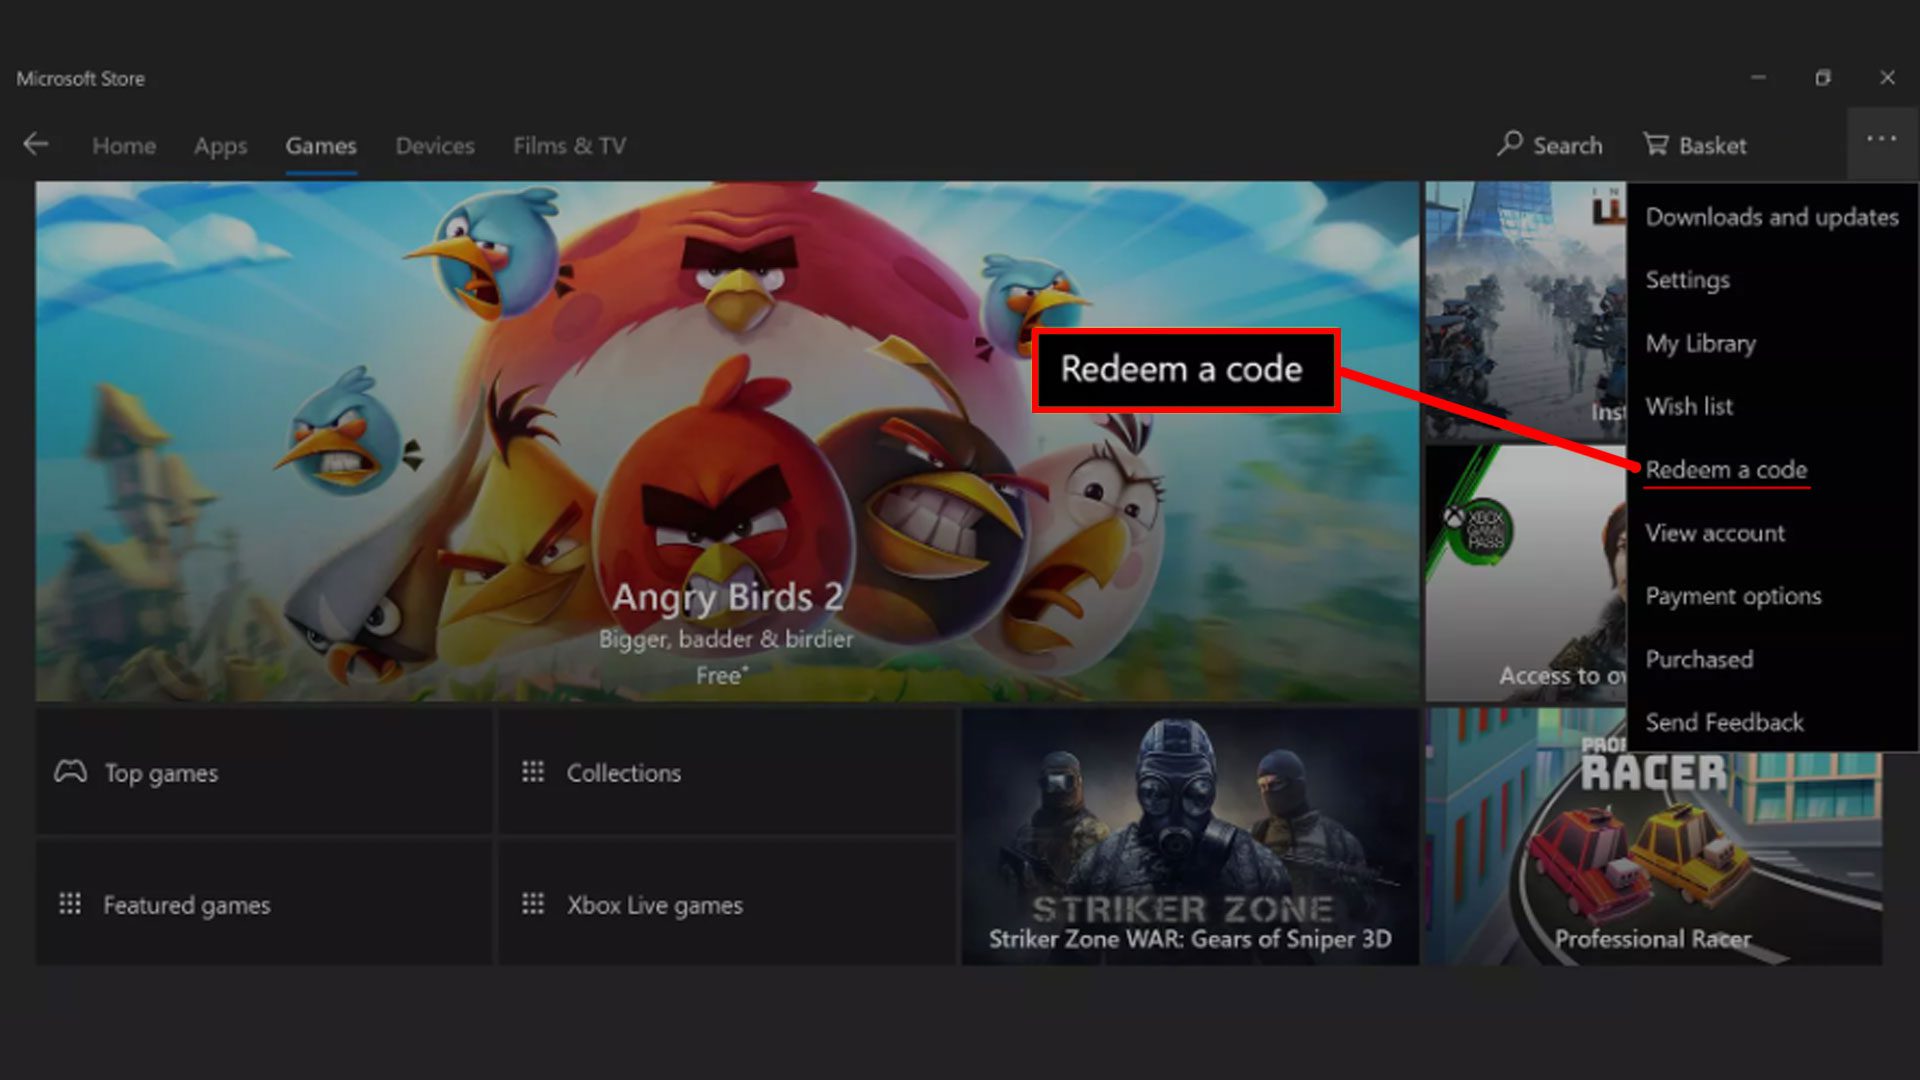Click the Angry Birds 2 title text

(x=727, y=597)
